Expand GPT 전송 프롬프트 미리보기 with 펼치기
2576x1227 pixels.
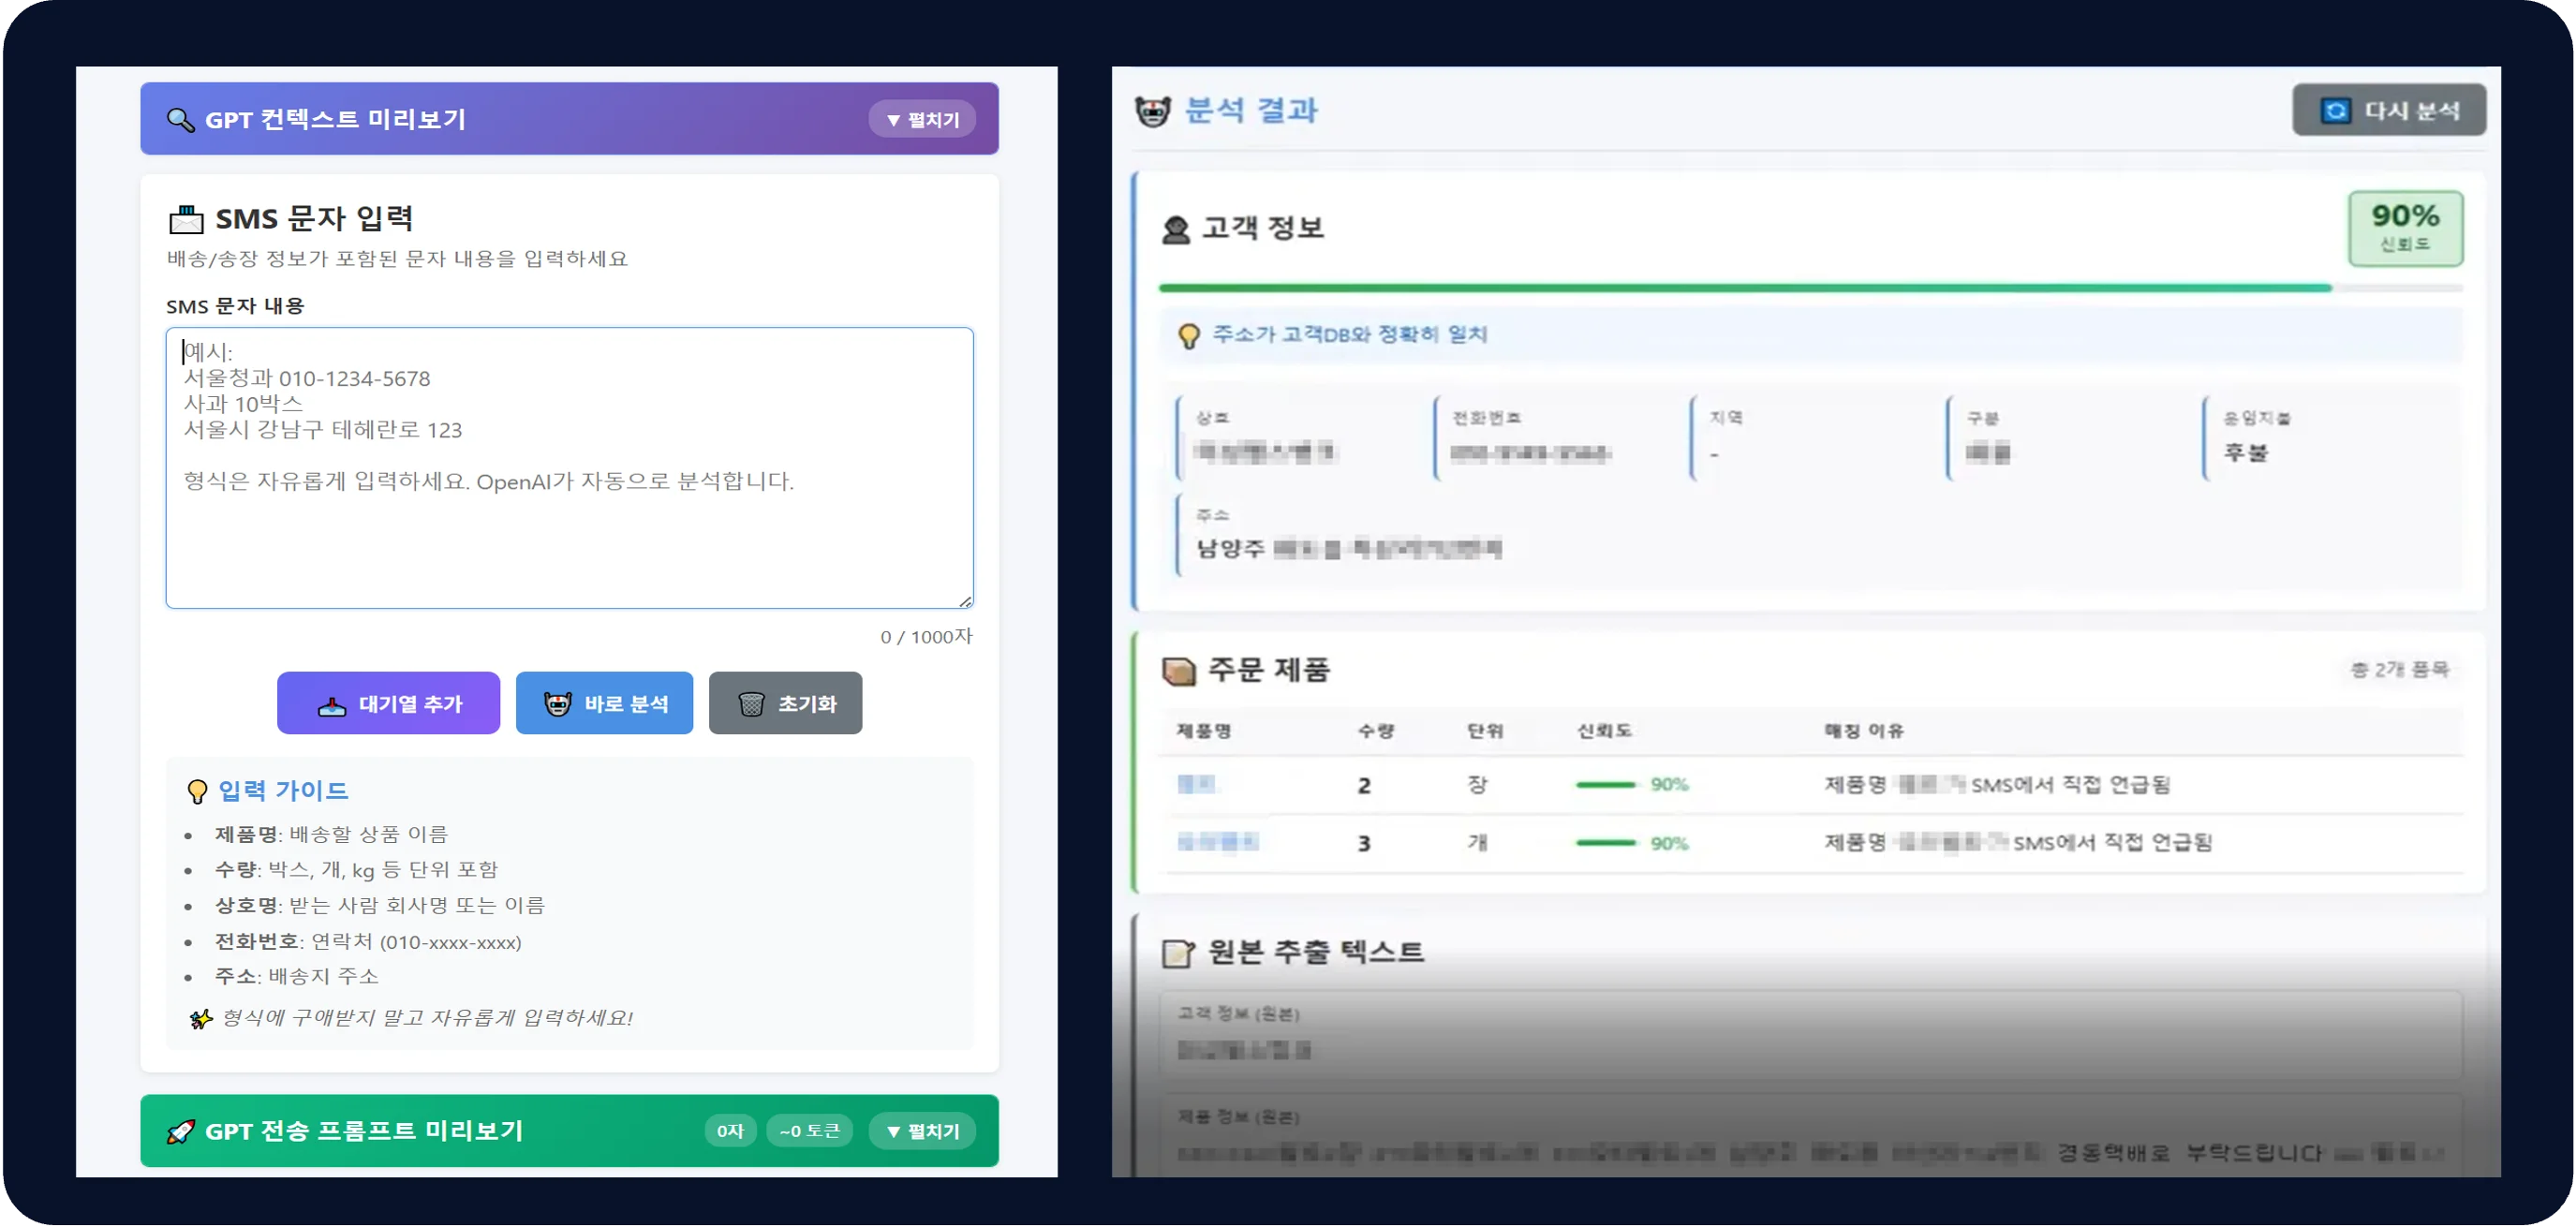pos(921,1132)
